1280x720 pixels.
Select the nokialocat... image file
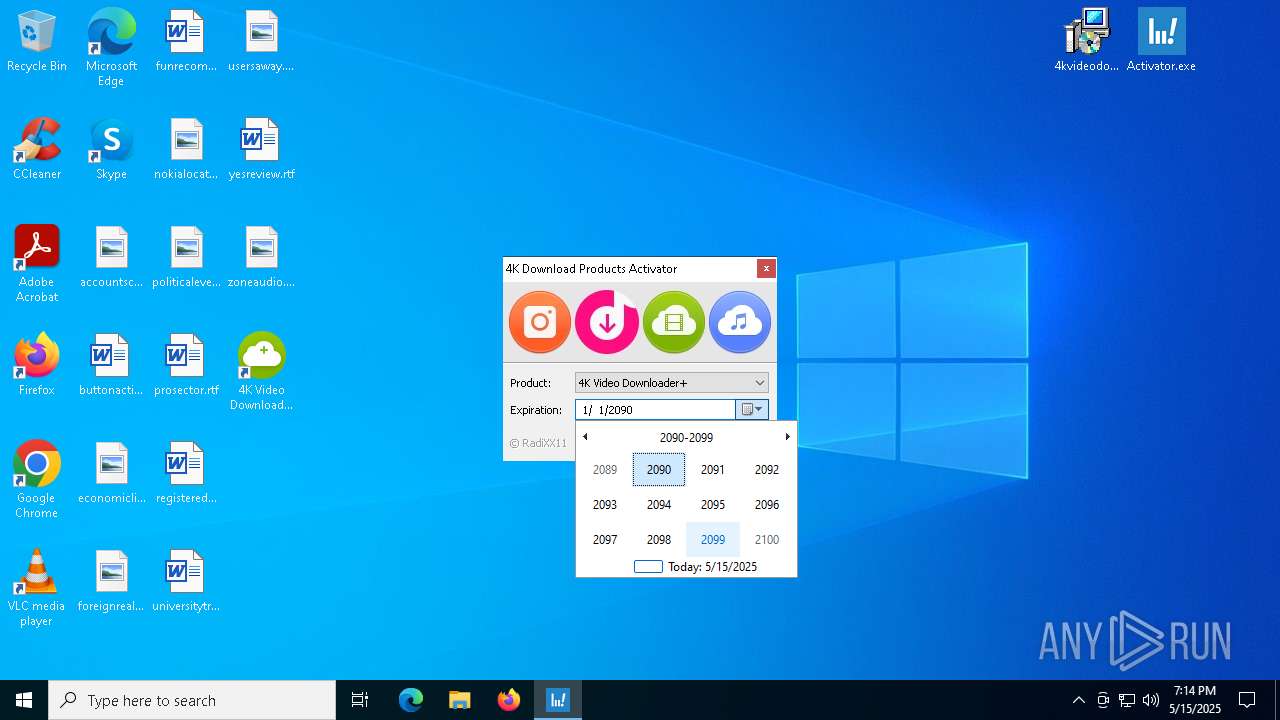(x=186, y=150)
